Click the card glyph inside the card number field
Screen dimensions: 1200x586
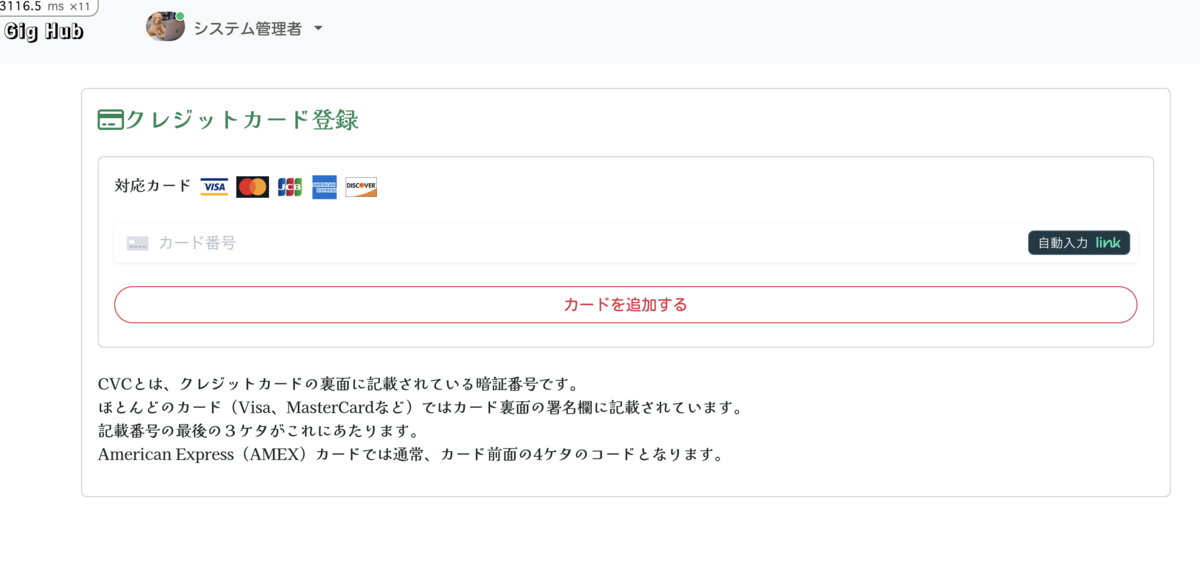point(137,242)
